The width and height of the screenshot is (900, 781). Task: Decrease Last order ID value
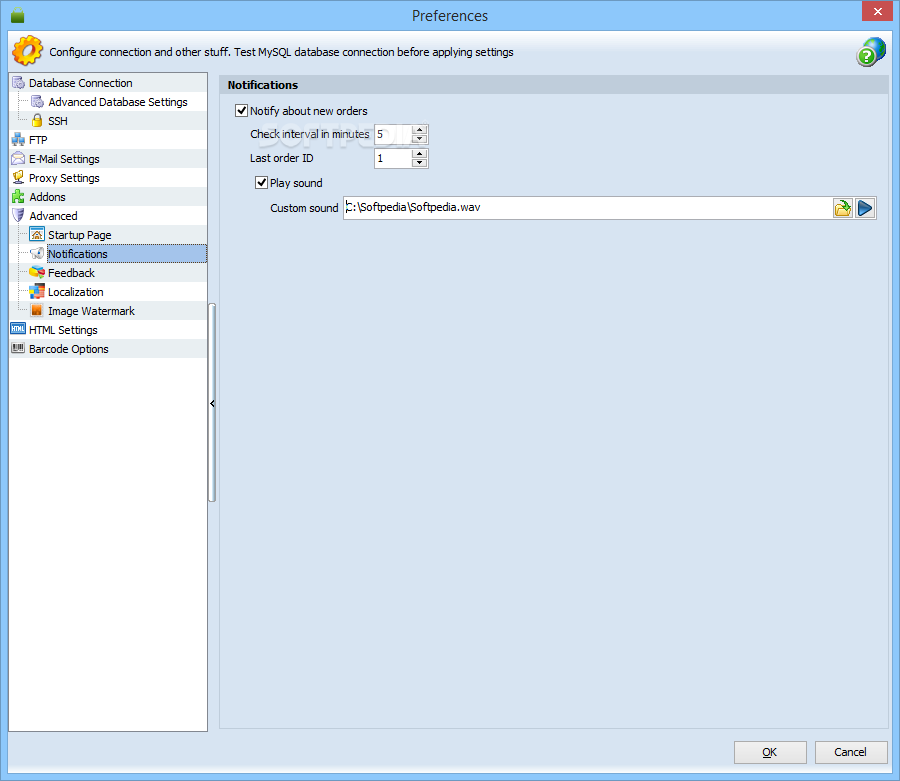[420, 163]
